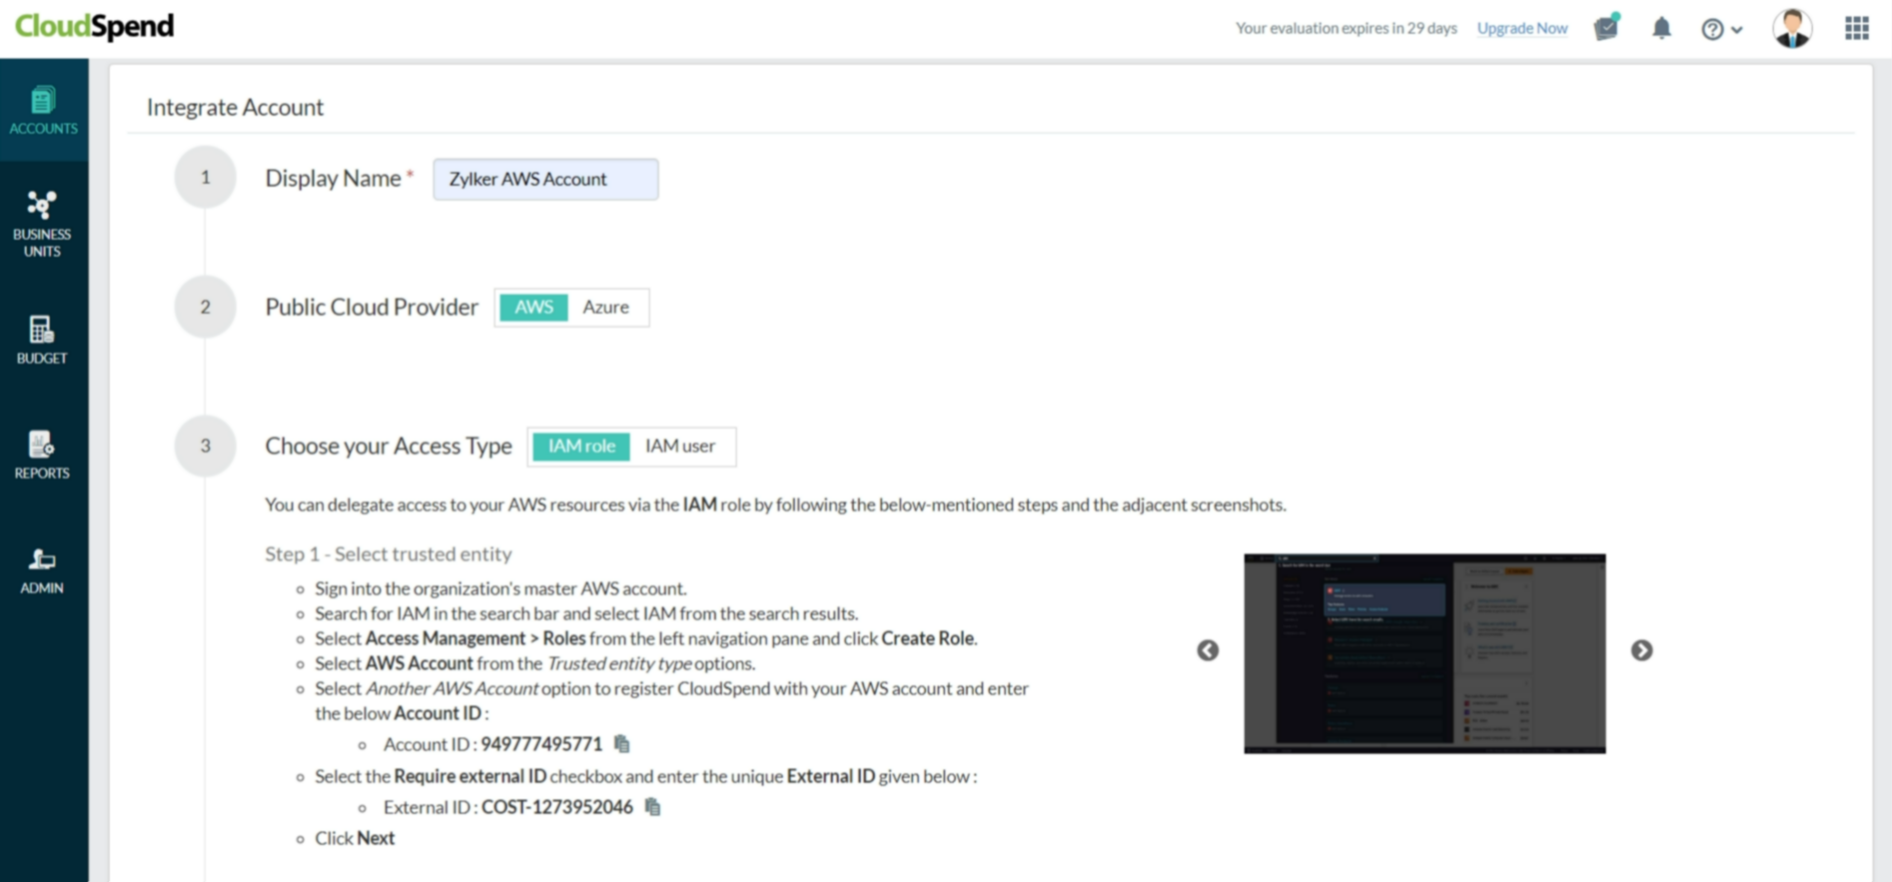Open the notifications bell
Viewport: 1892px width, 882px height.
pyautogui.click(x=1661, y=28)
